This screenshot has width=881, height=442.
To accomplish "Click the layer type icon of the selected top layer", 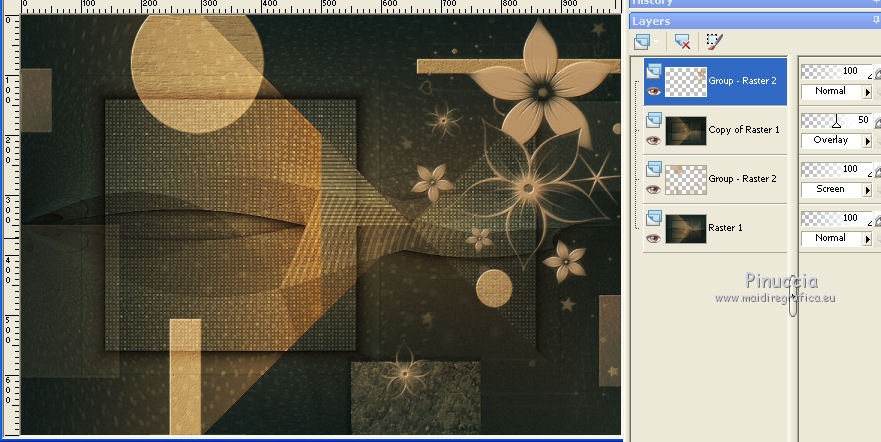I will tap(654, 71).
